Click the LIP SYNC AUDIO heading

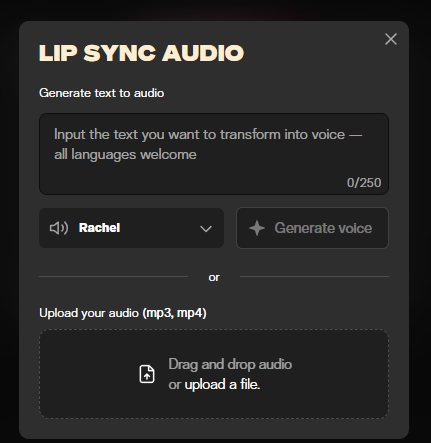pyautogui.click(x=141, y=53)
